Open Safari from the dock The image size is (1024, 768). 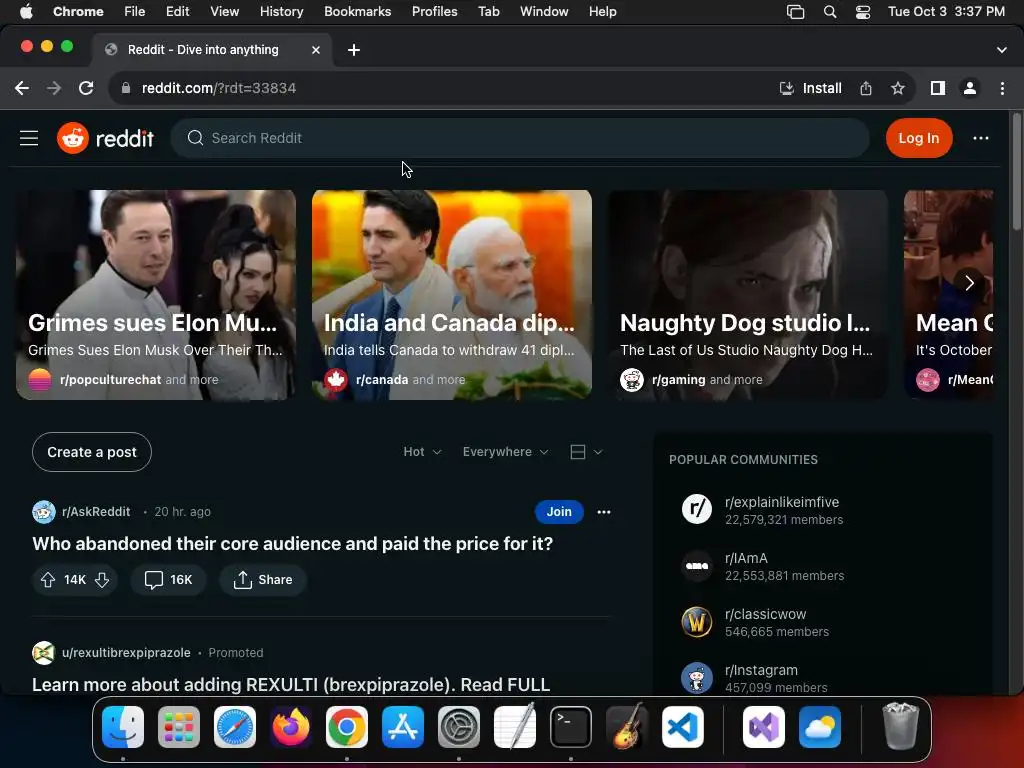tap(234, 727)
